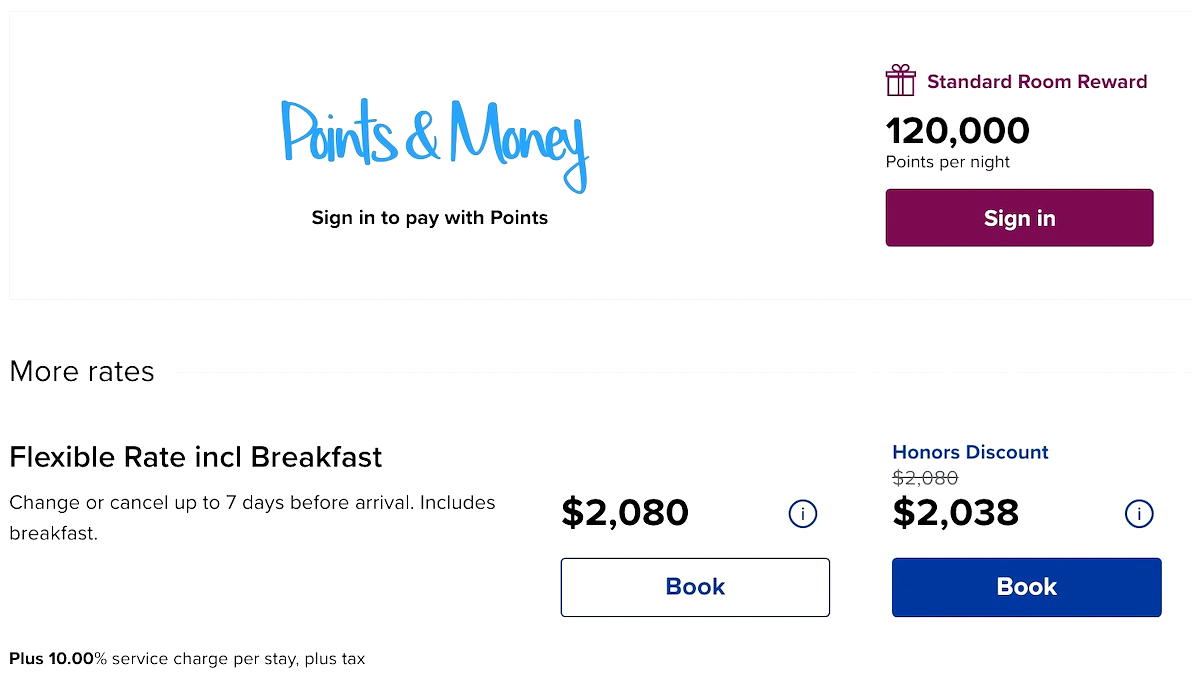Click 'Sign in to pay with Points' text
The width and height of the screenshot is (1200, 691).
pyautogui.click(x=429, y=217)
